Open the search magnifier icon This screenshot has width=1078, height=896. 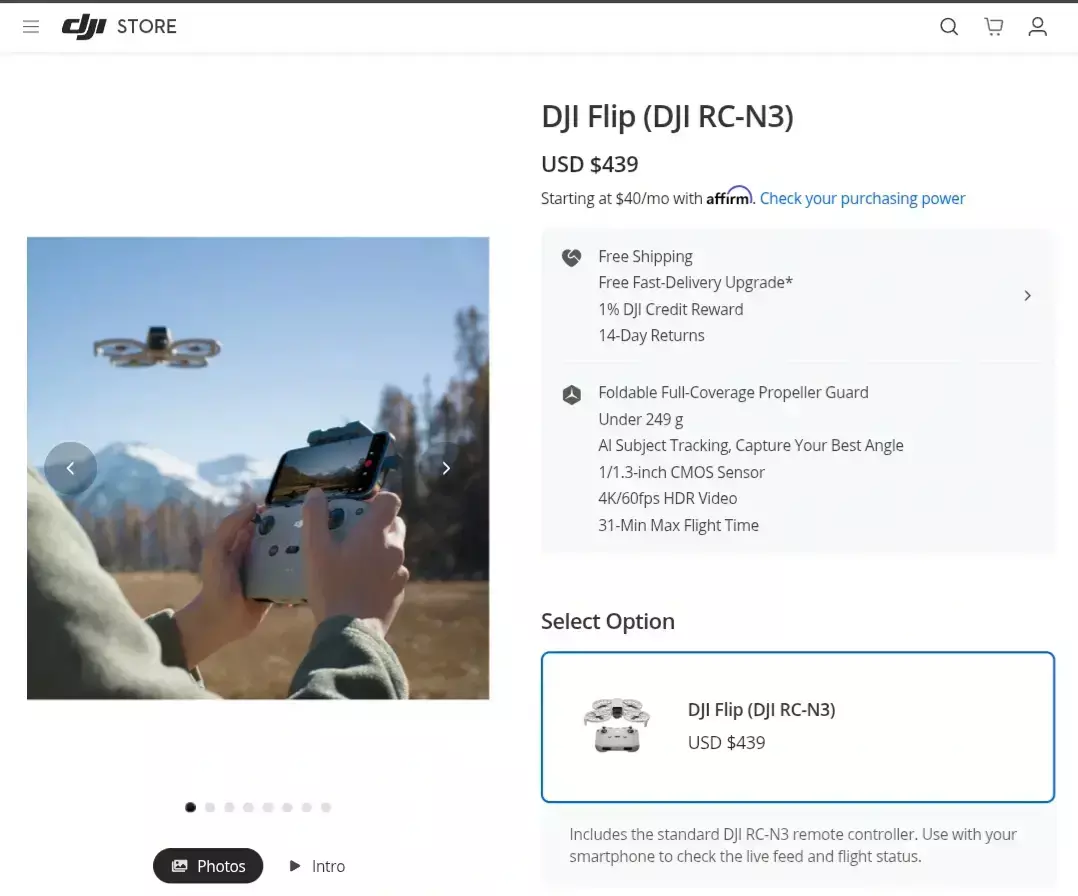click(x=949, y=27)
